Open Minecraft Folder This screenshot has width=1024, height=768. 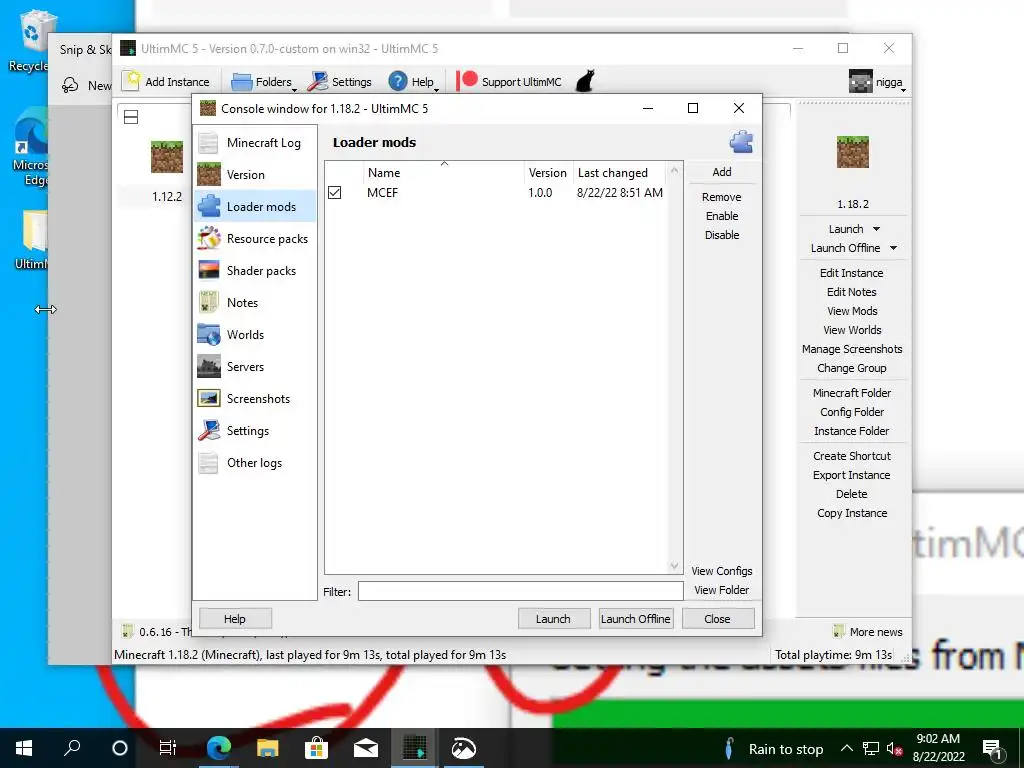pyautogui.click(x=852, y=392)
